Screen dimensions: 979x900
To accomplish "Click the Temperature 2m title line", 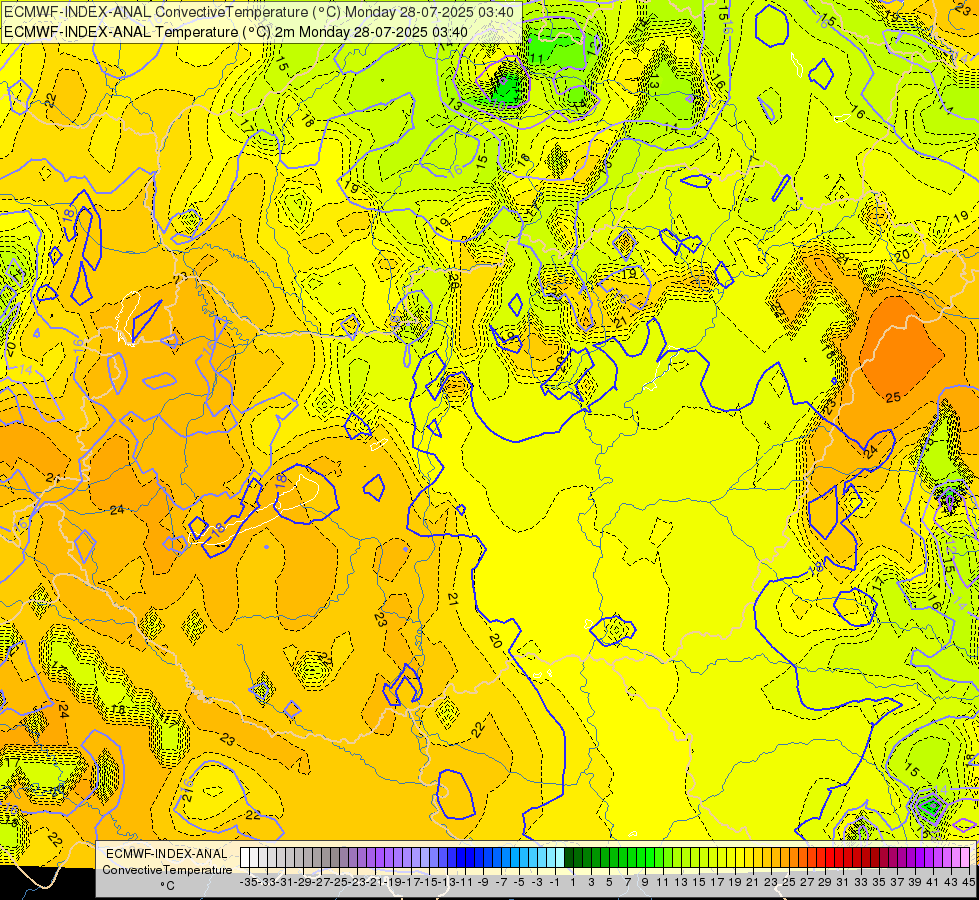I will coord(236,31).
